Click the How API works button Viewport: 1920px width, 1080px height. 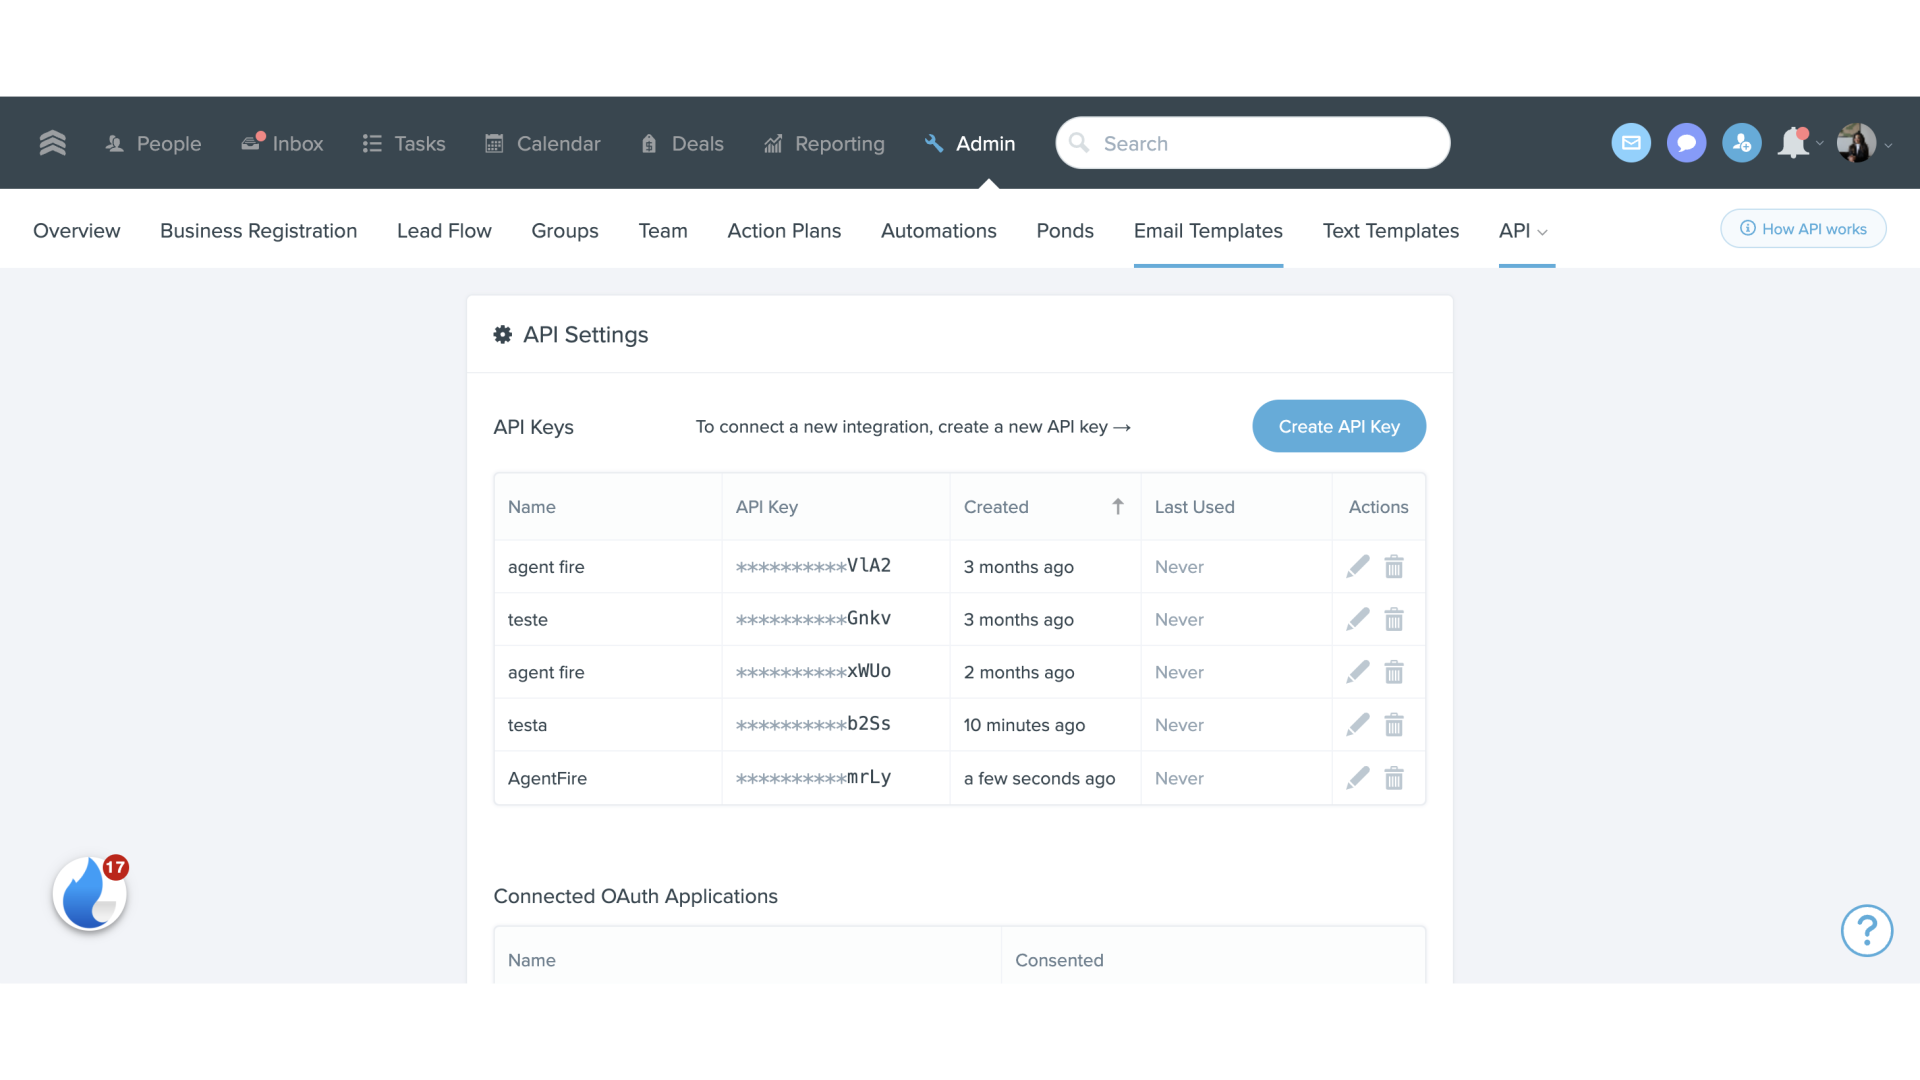point(1803,228)
